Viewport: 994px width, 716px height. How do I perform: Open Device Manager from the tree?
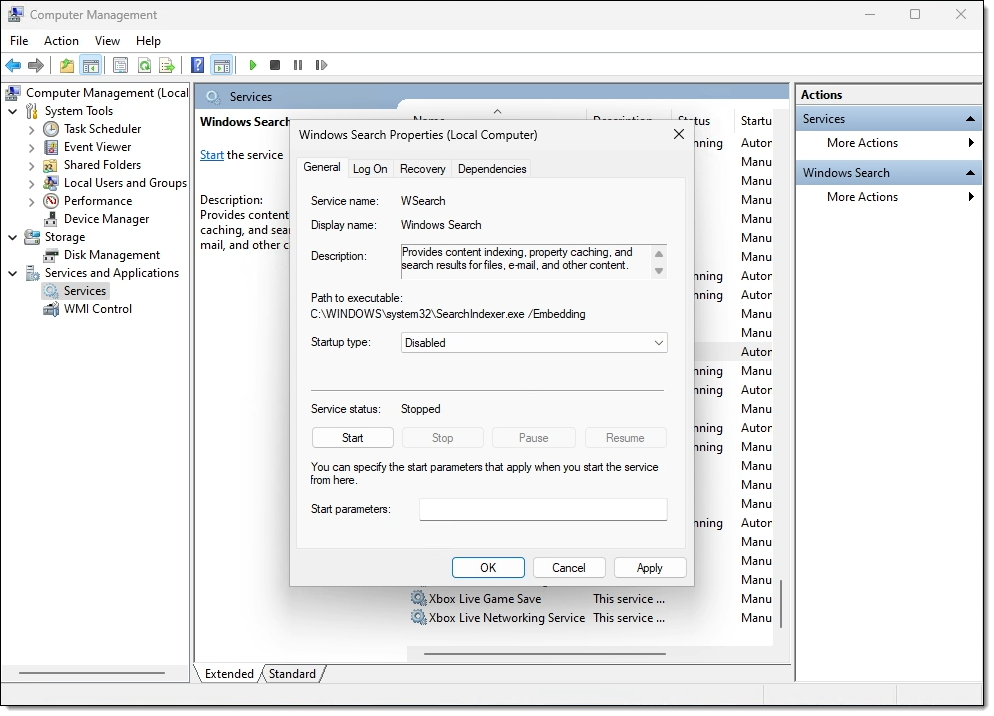(106, 219)
